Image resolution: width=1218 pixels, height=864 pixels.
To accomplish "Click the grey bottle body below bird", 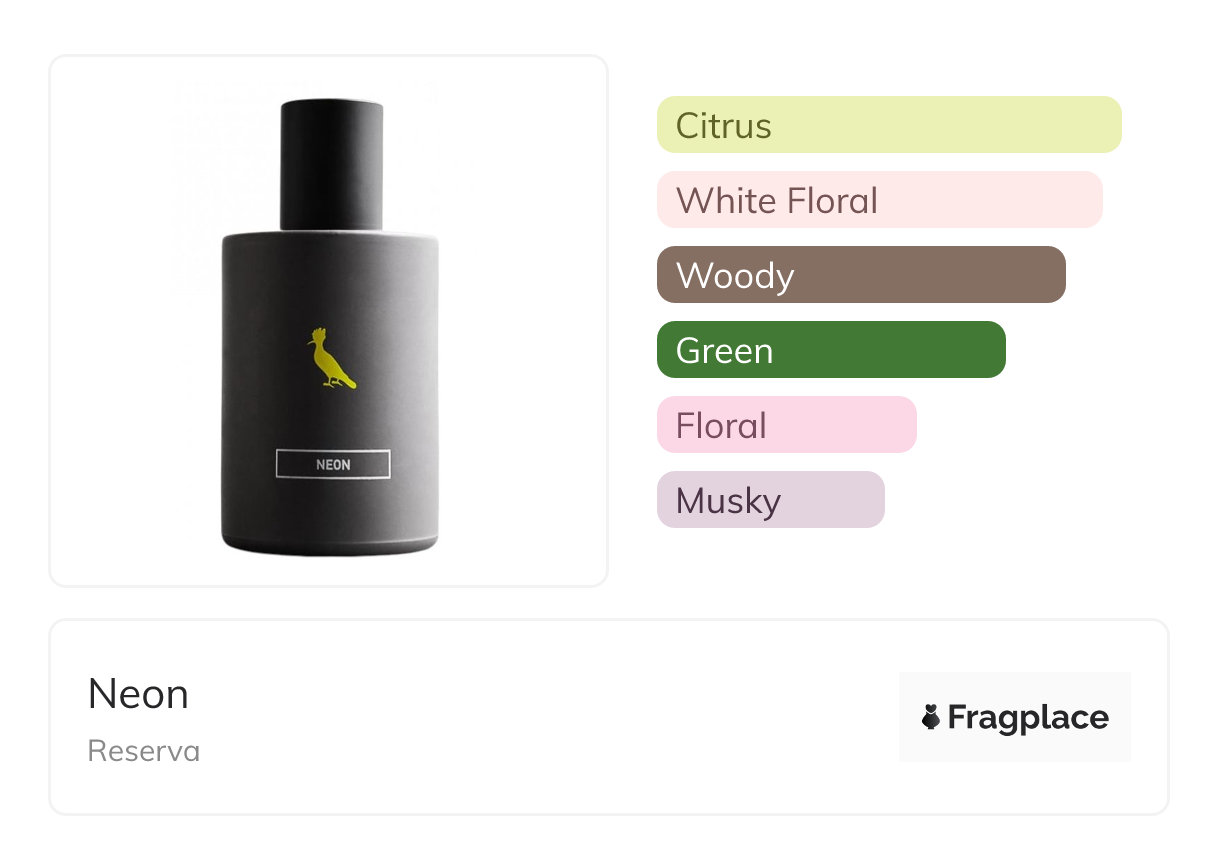I will point(330,420).
